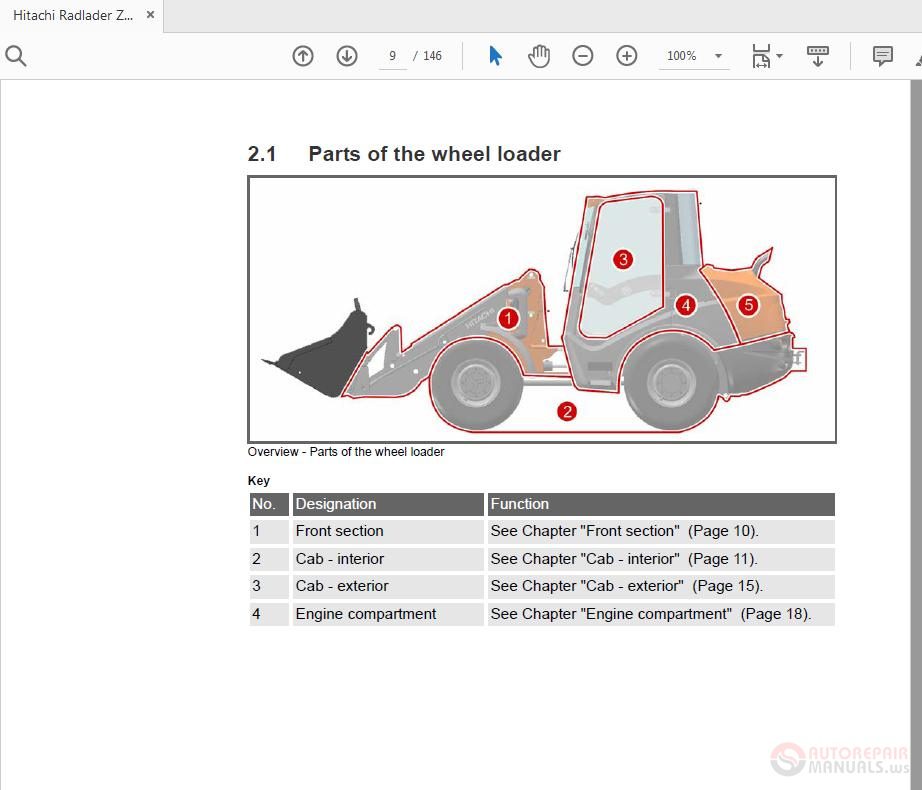Click the "Function" column header

pyautogui.click(x=661, y=504)
